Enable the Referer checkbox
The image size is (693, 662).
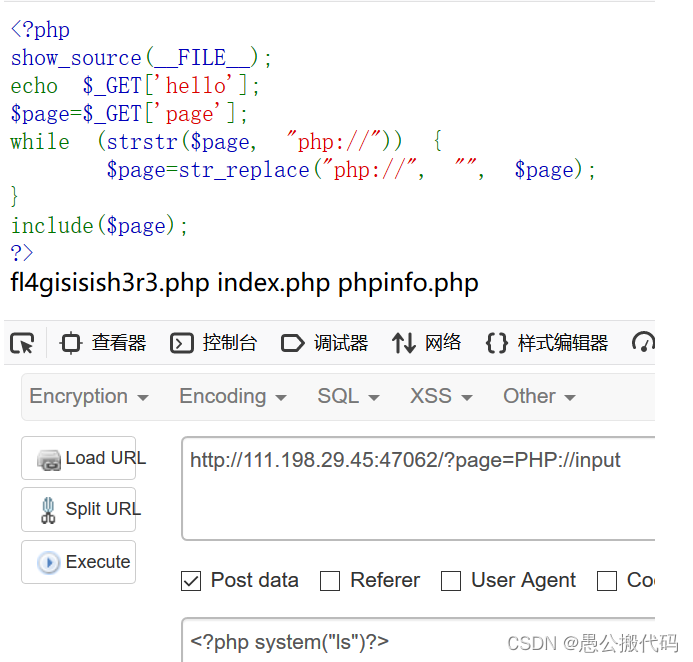[330, 581]
